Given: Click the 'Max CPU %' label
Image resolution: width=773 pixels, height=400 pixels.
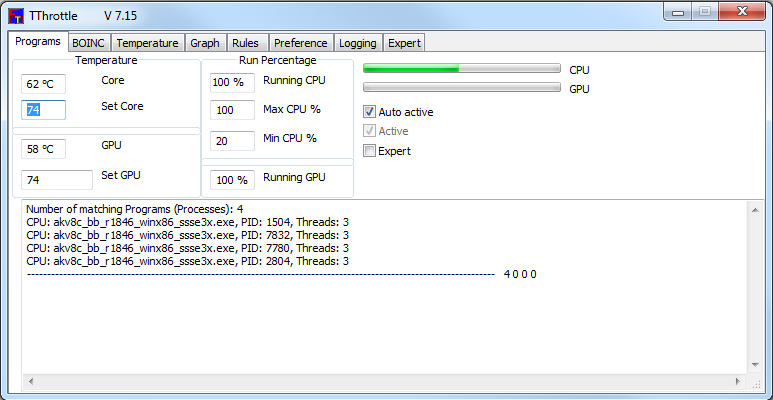Looking at the screenshot, I should point(292,109).
